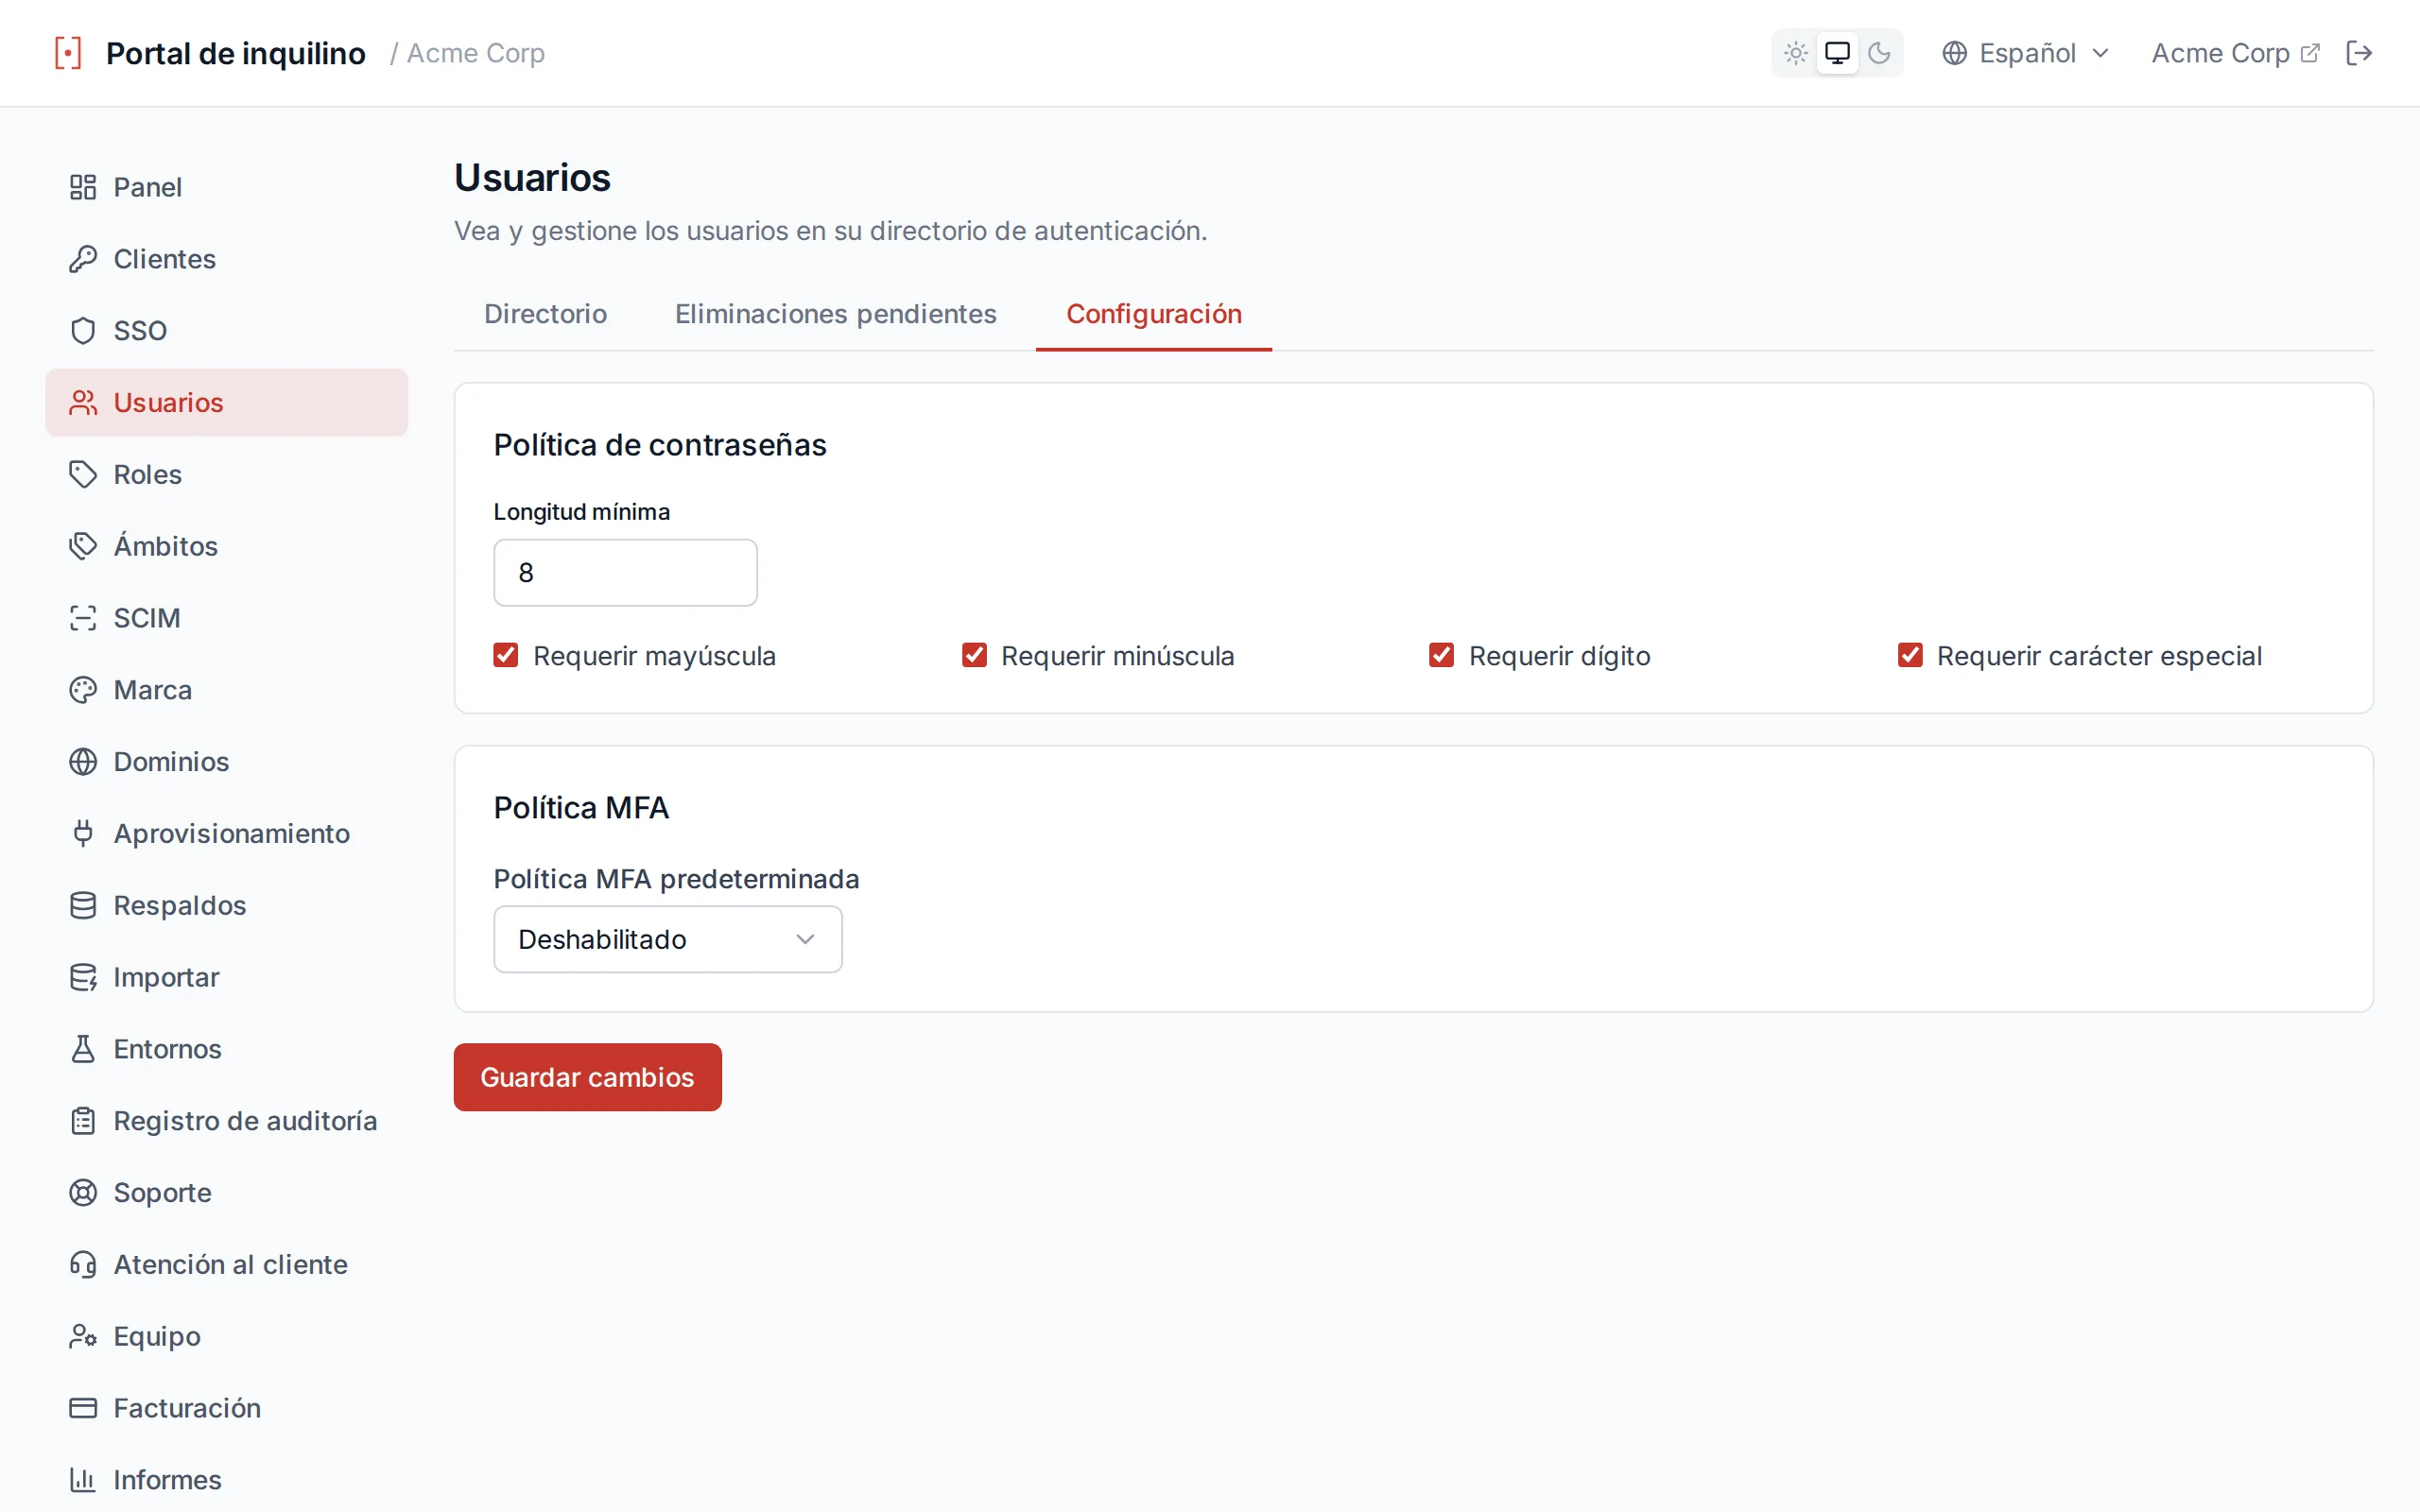Viewport: 2420px width, 1512px height.
Task: Click the Requerir carácter especial label text
Action: tap(2099, 656)
